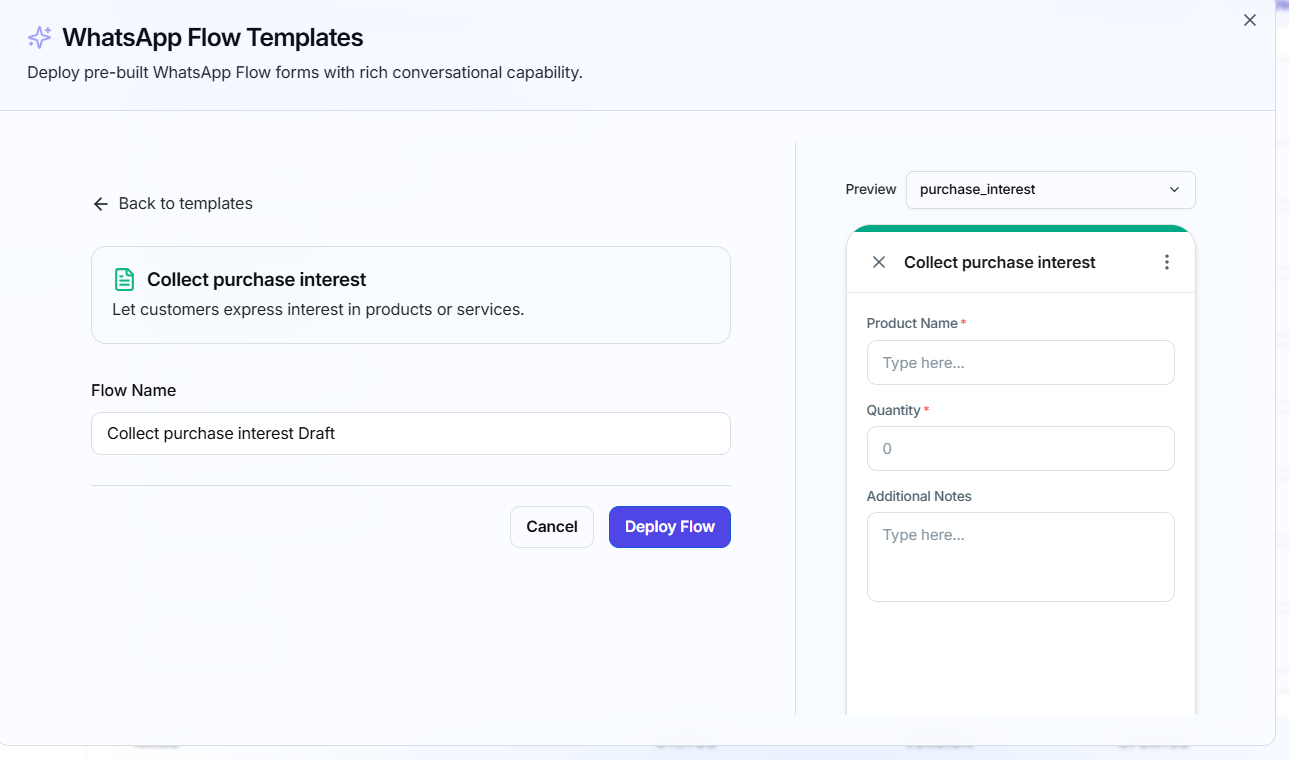Screen dimensions: 1289x760
Task: Click inside the Additional Notes text area
Action: coord(1021,557)
